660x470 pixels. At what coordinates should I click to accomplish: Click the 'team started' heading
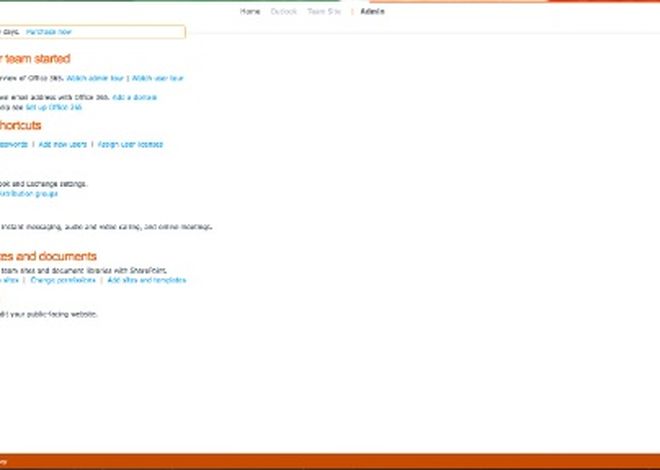click(x=35, y=58)
